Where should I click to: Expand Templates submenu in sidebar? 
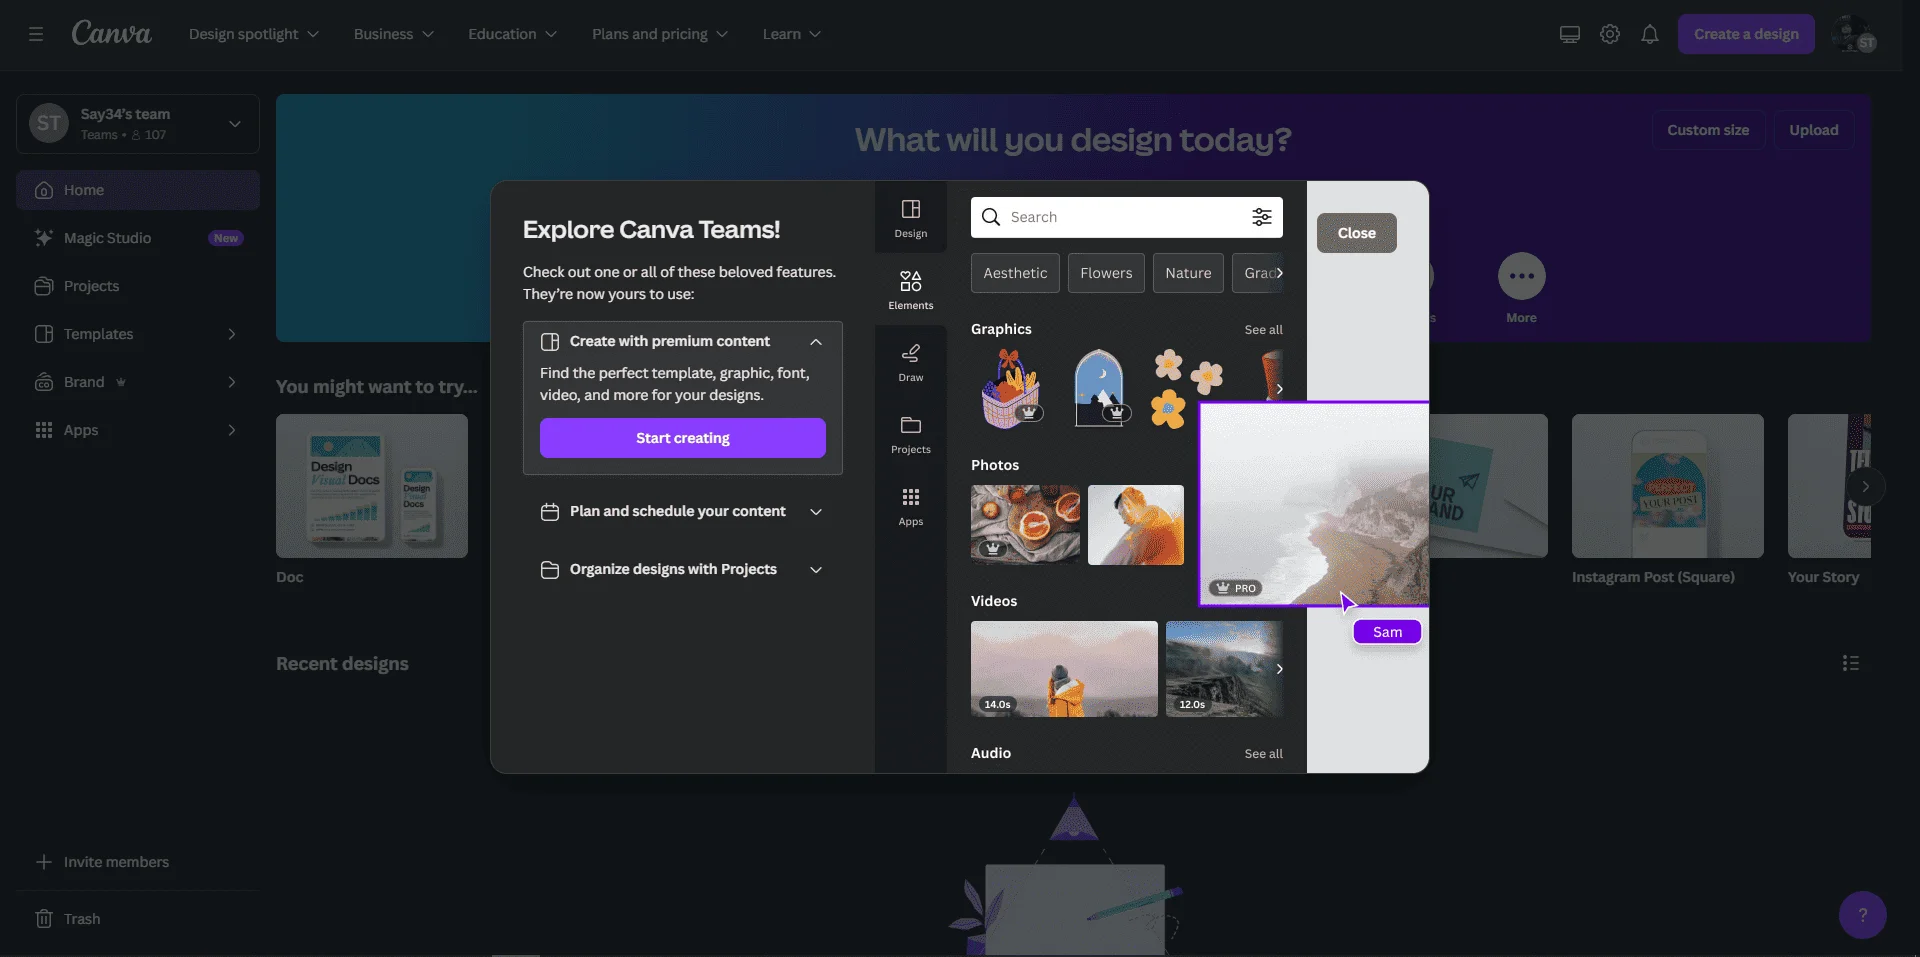(x=232, y=334)
